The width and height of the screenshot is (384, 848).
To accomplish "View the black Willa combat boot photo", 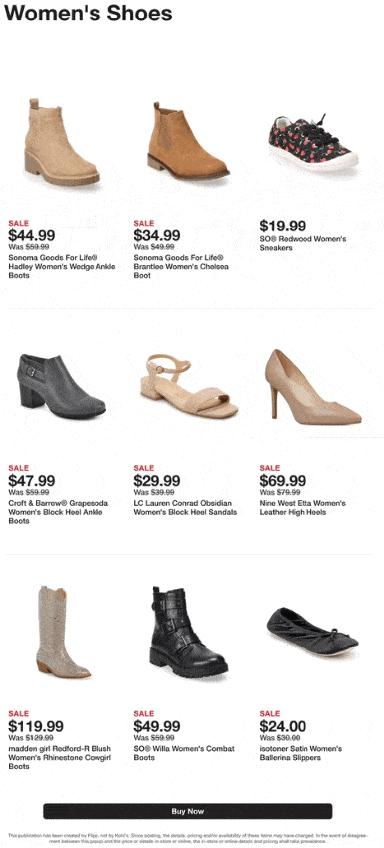I will [x=188, y=632].
